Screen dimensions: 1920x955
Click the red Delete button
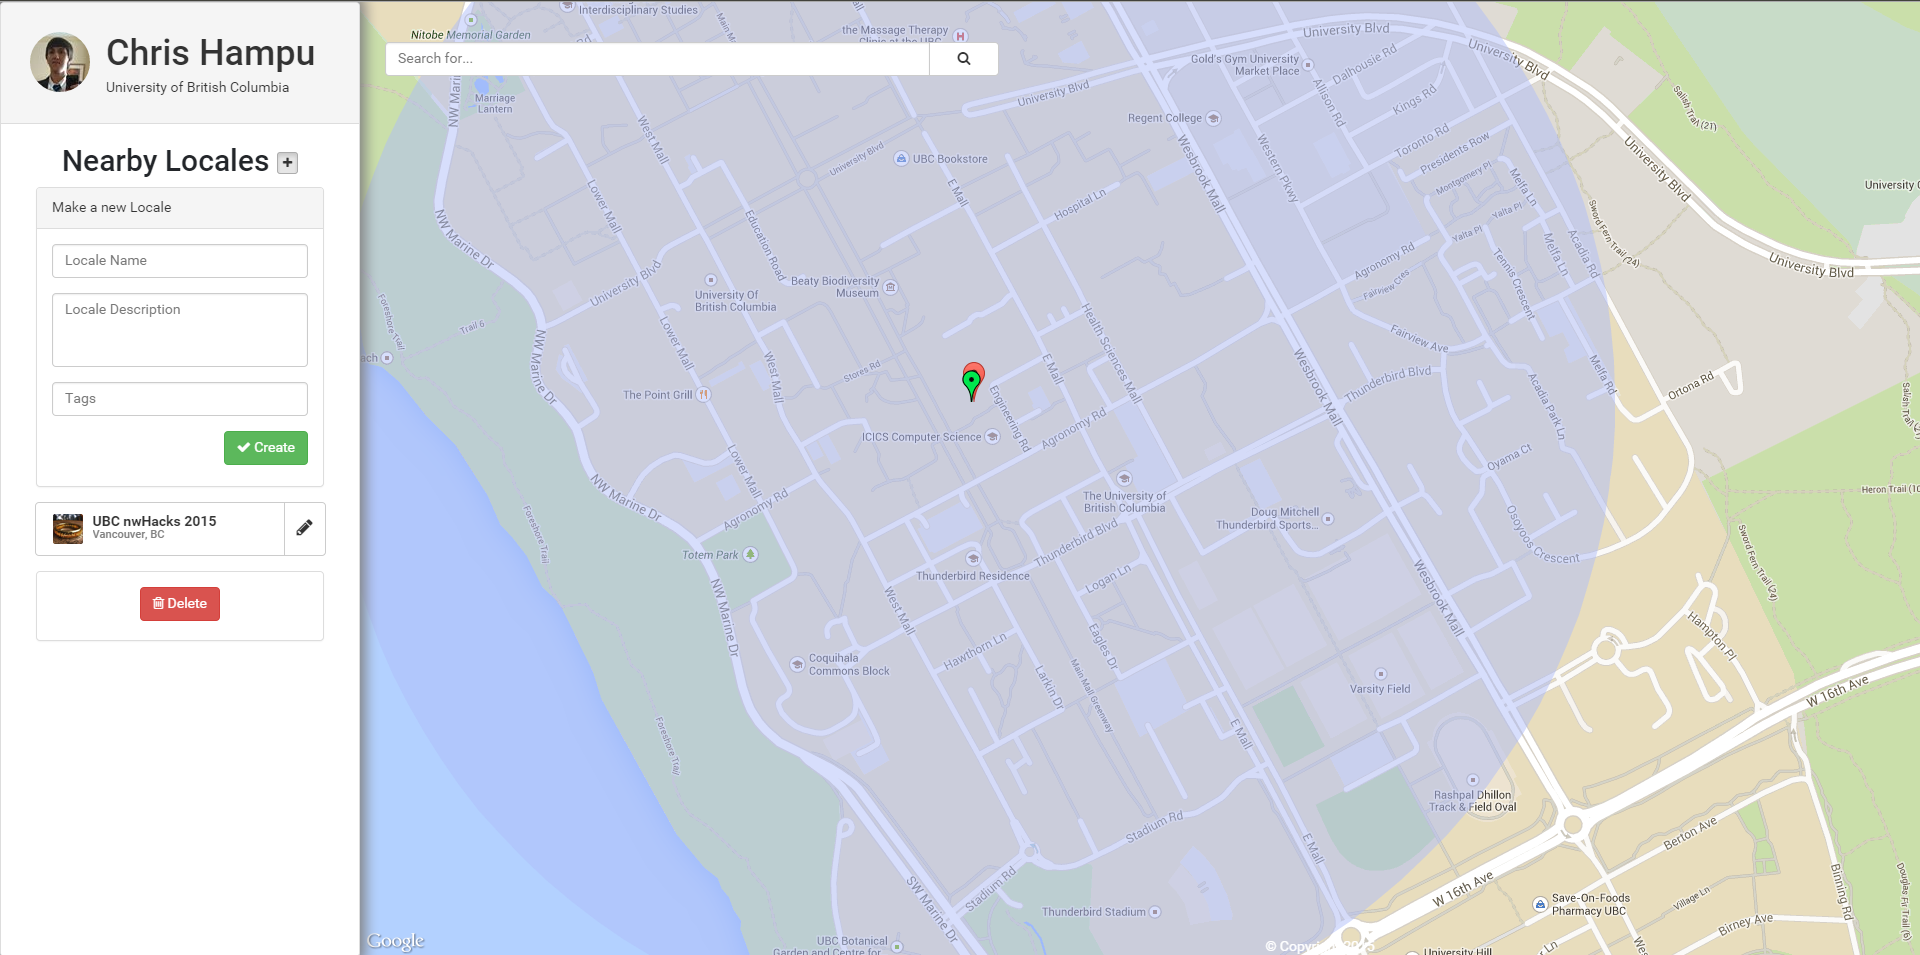pyautogui.click(x=180, y=604)
